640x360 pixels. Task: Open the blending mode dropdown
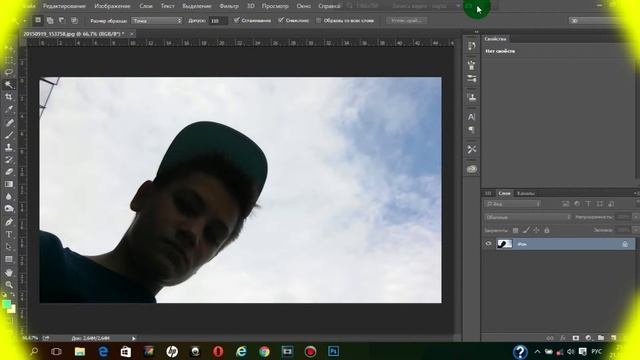(x=528, y=217)
